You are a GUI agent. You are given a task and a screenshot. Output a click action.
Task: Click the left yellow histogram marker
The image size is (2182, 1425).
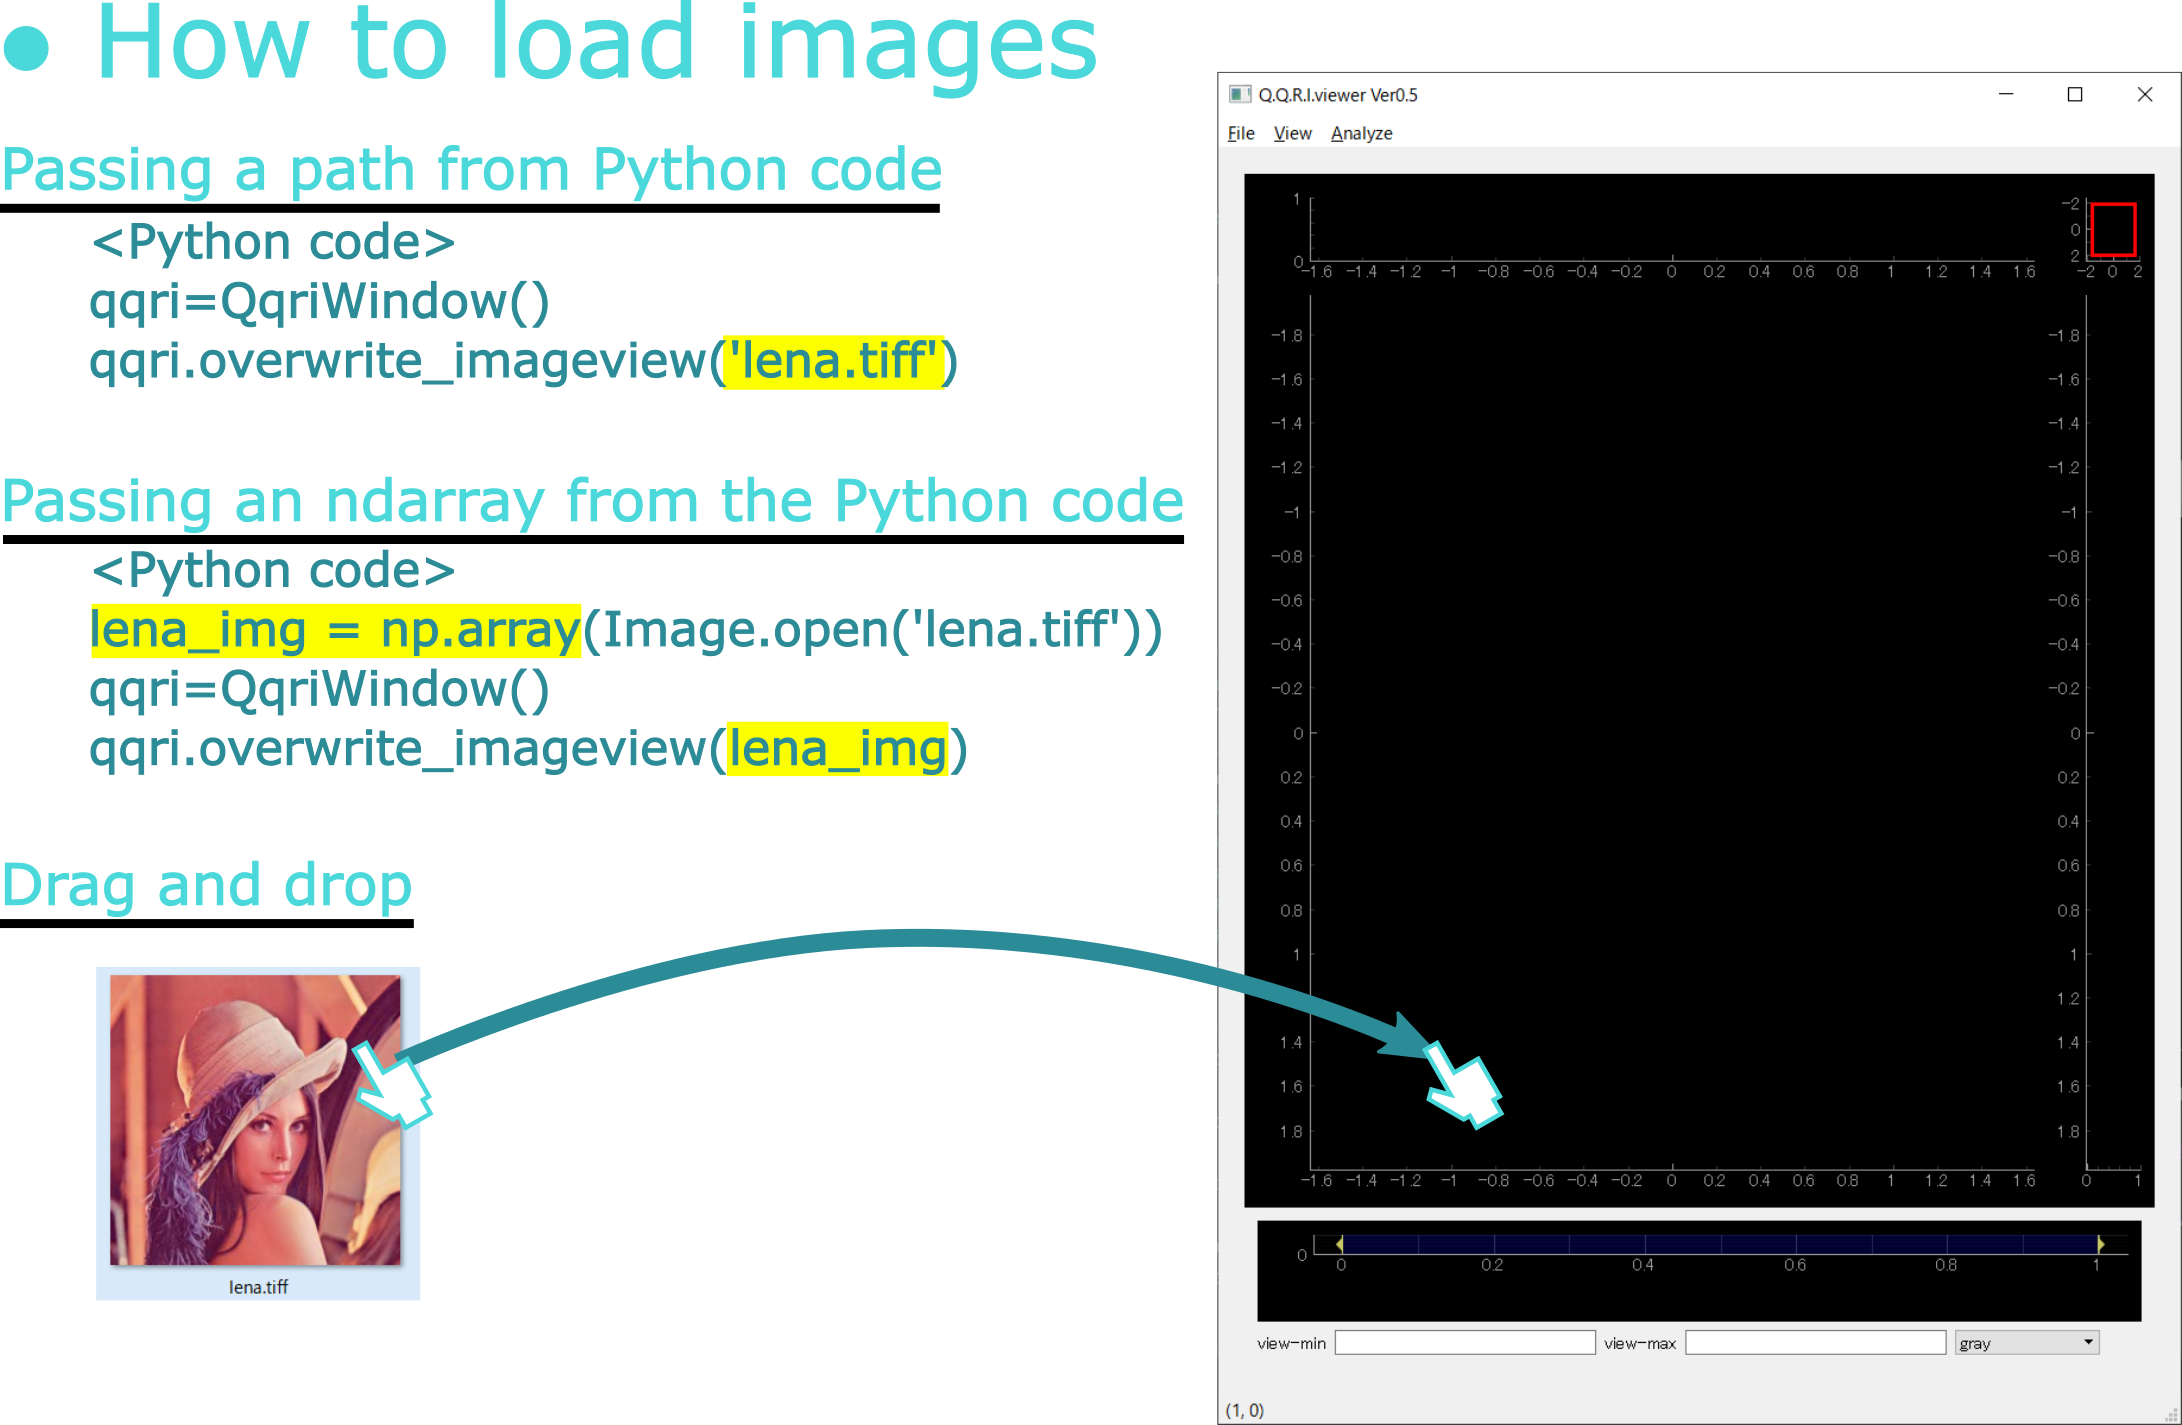point(1339,1243)
